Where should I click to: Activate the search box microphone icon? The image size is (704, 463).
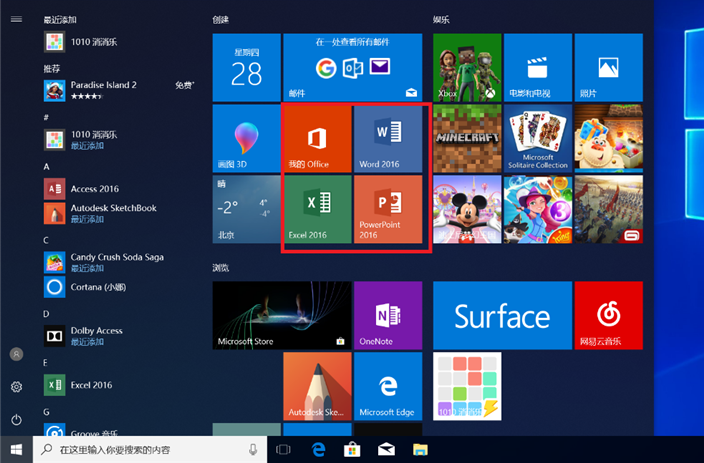(253, 450)
